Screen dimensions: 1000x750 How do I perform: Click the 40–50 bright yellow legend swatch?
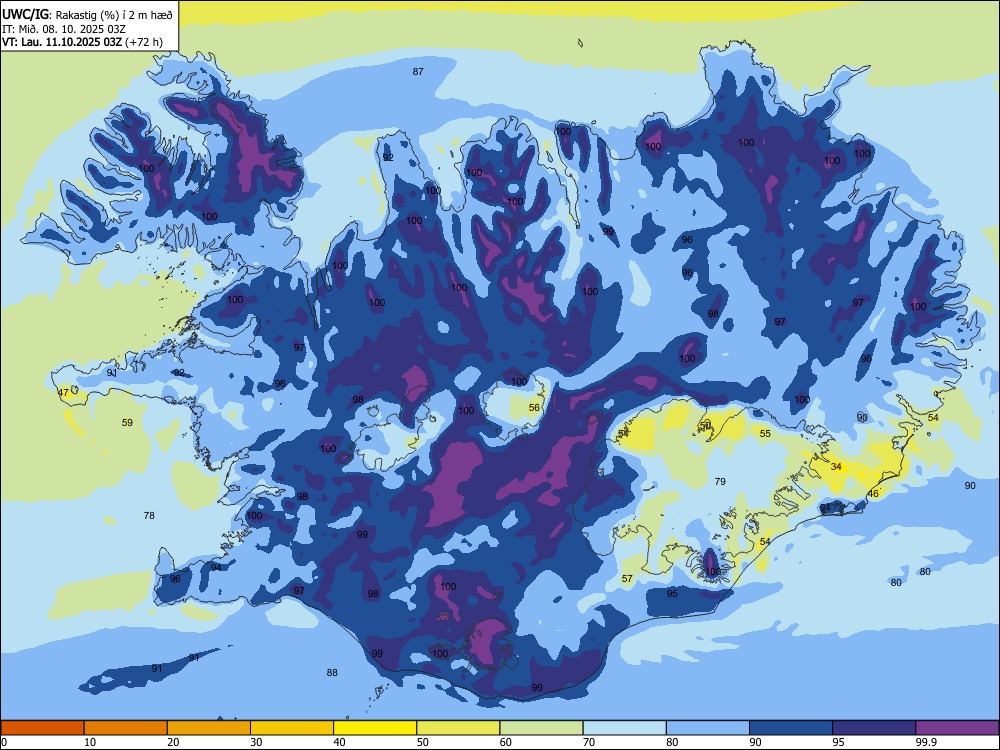click(x=375, y=728)
